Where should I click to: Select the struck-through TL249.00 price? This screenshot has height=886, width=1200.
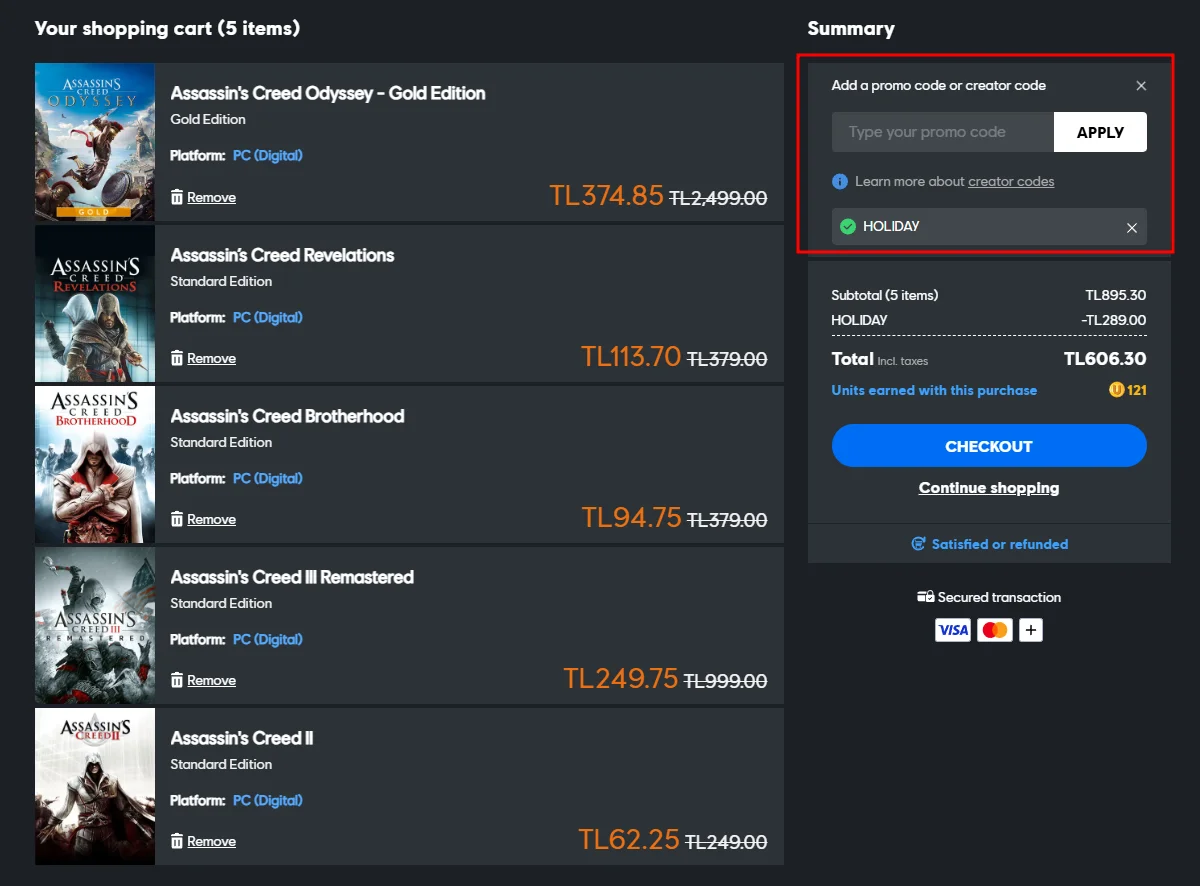726,843
